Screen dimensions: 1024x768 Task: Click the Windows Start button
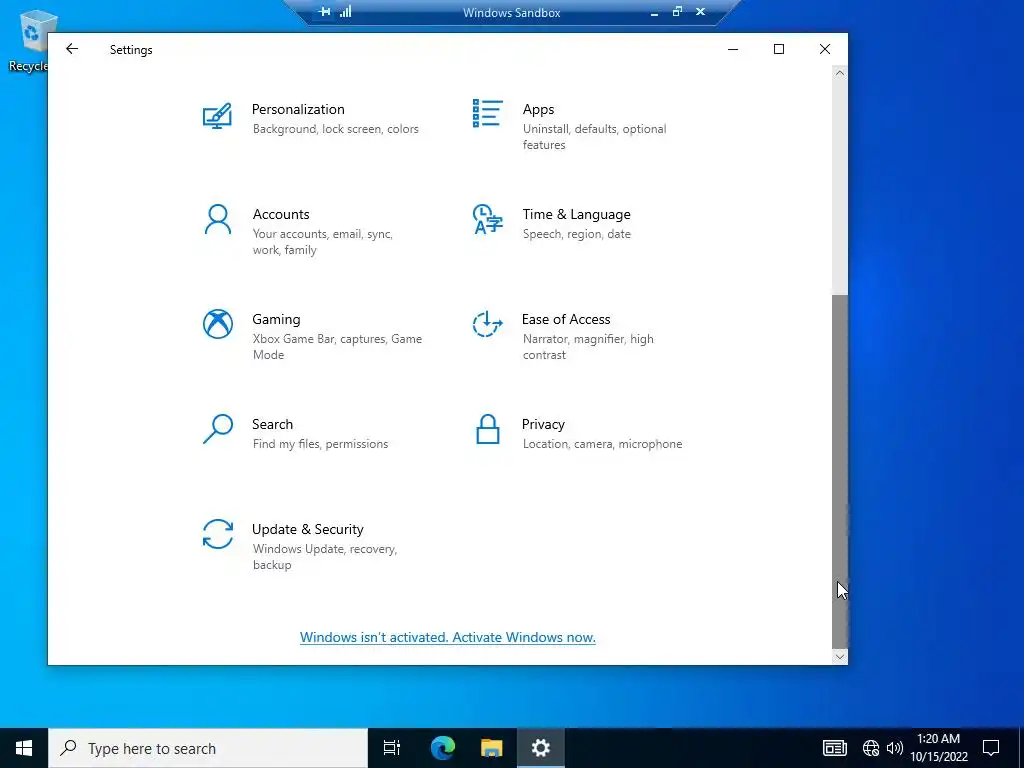(24, 748)
